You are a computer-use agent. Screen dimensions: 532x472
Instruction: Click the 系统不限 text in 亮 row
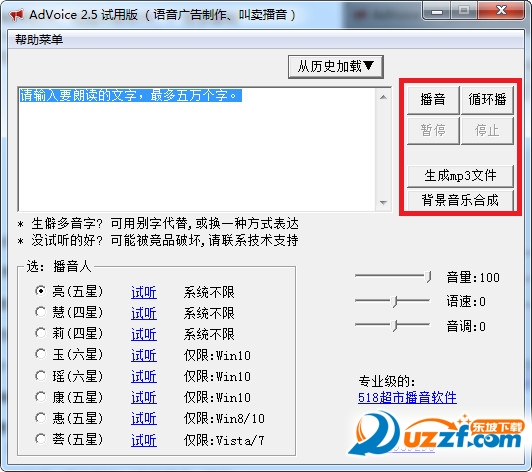(209, 292)
